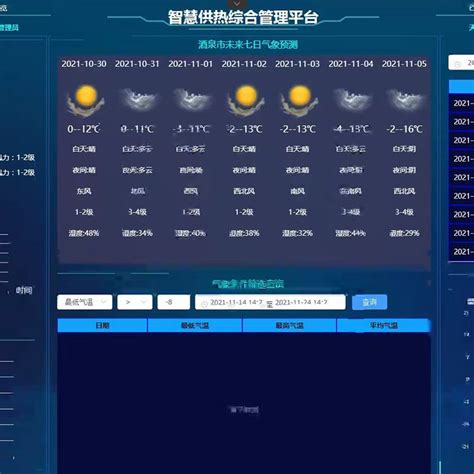Click the temperature value input showing -8
The width and height of the screenshot is (474, 474).
[174, 302]
